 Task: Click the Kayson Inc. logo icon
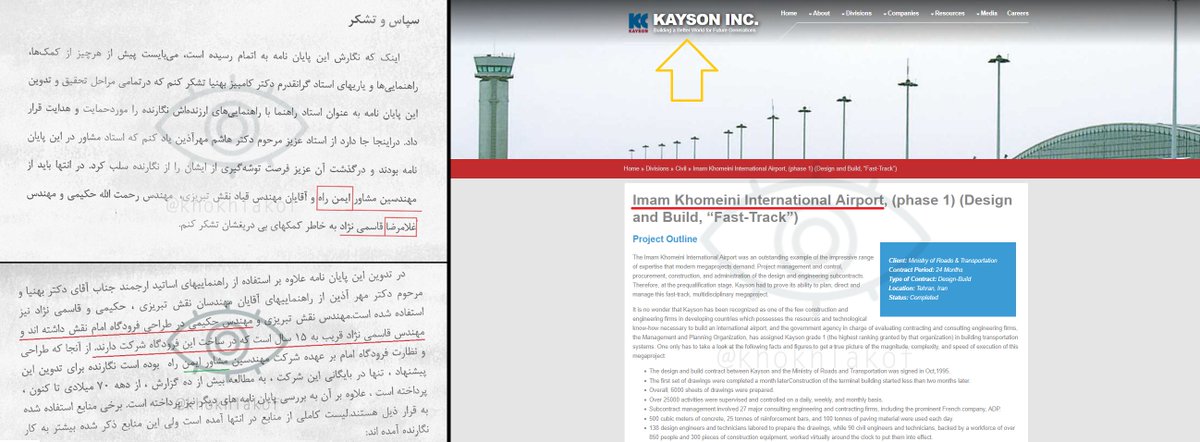coord(638,21)
